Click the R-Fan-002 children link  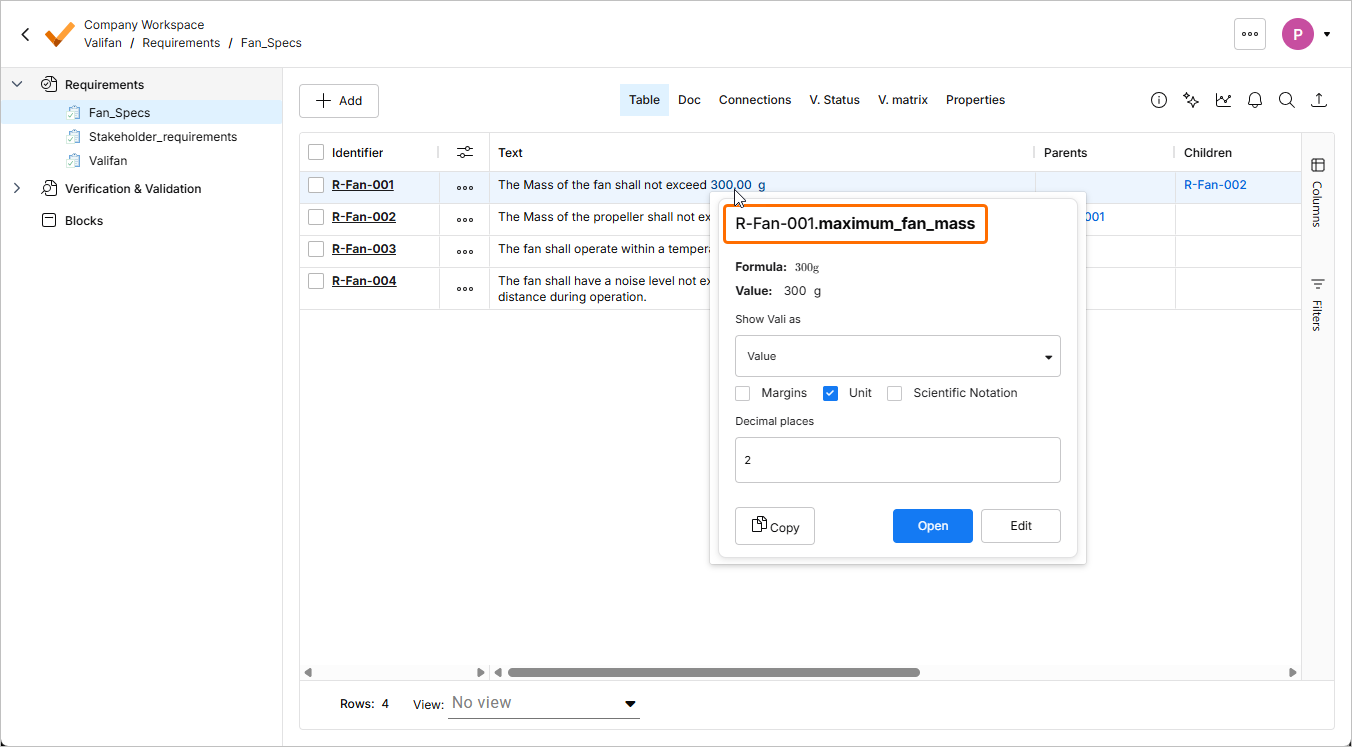1215,185
